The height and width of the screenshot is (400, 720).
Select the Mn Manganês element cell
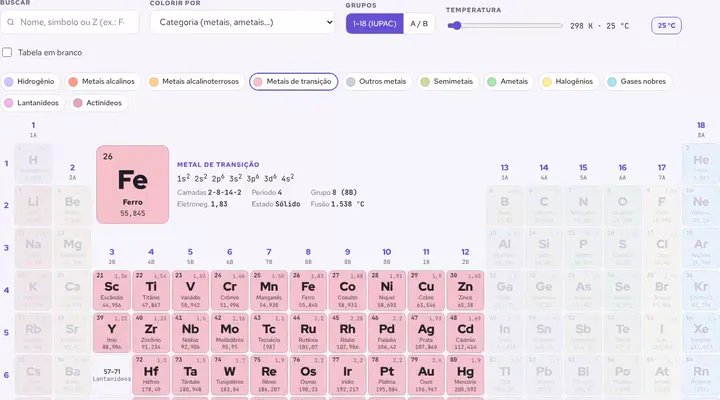coord(269,290)
